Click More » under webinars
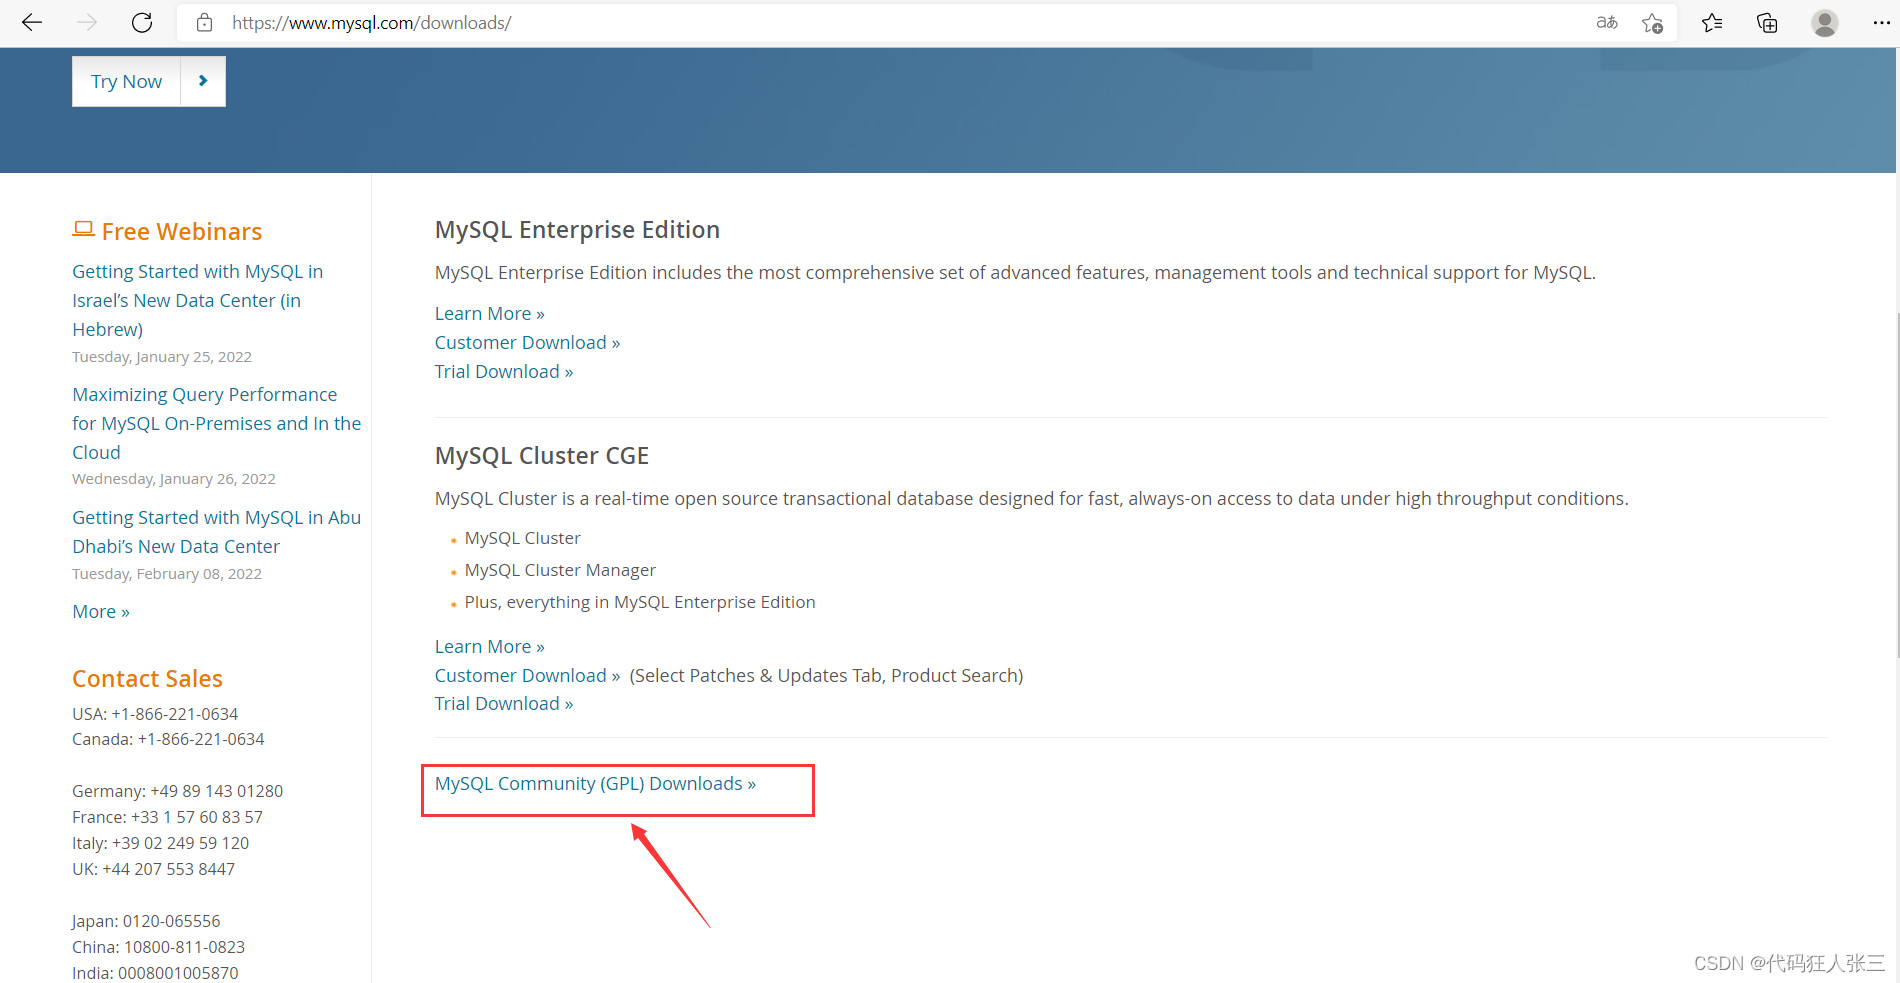 101,611
